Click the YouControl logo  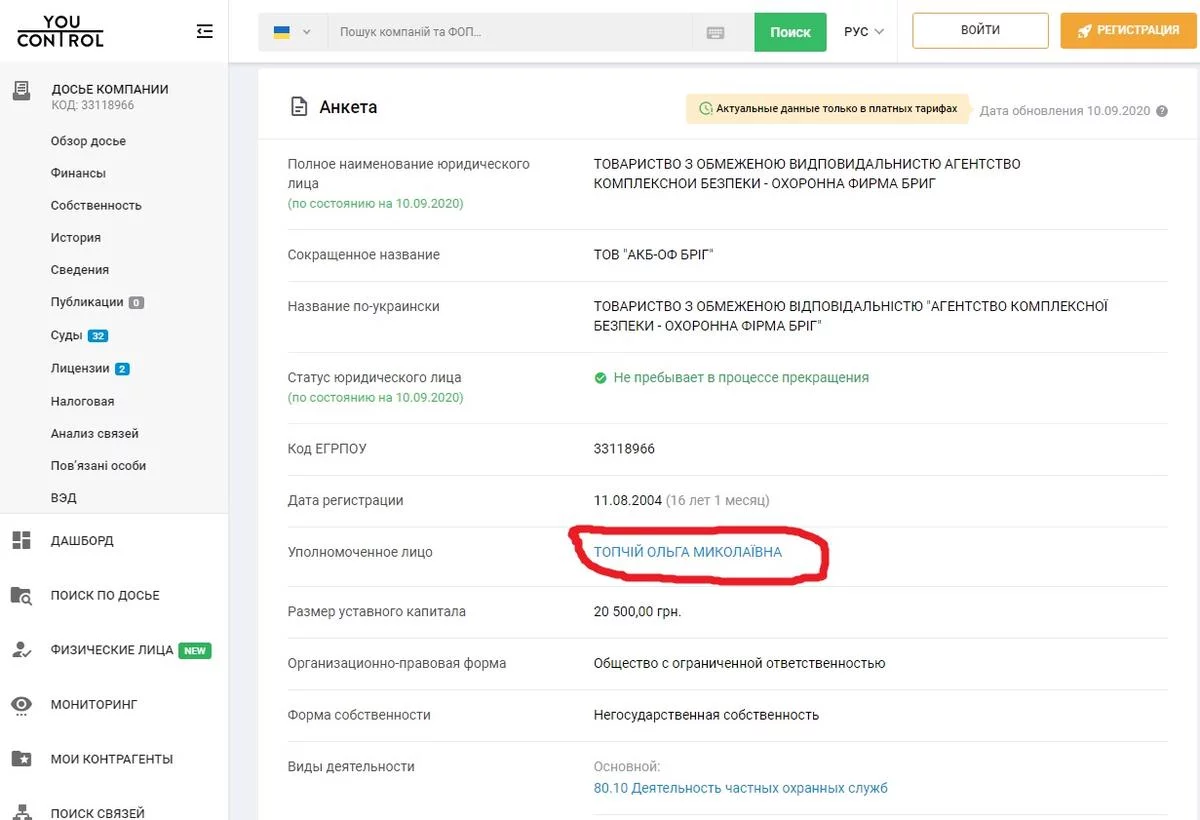click(x=60, y=32)
